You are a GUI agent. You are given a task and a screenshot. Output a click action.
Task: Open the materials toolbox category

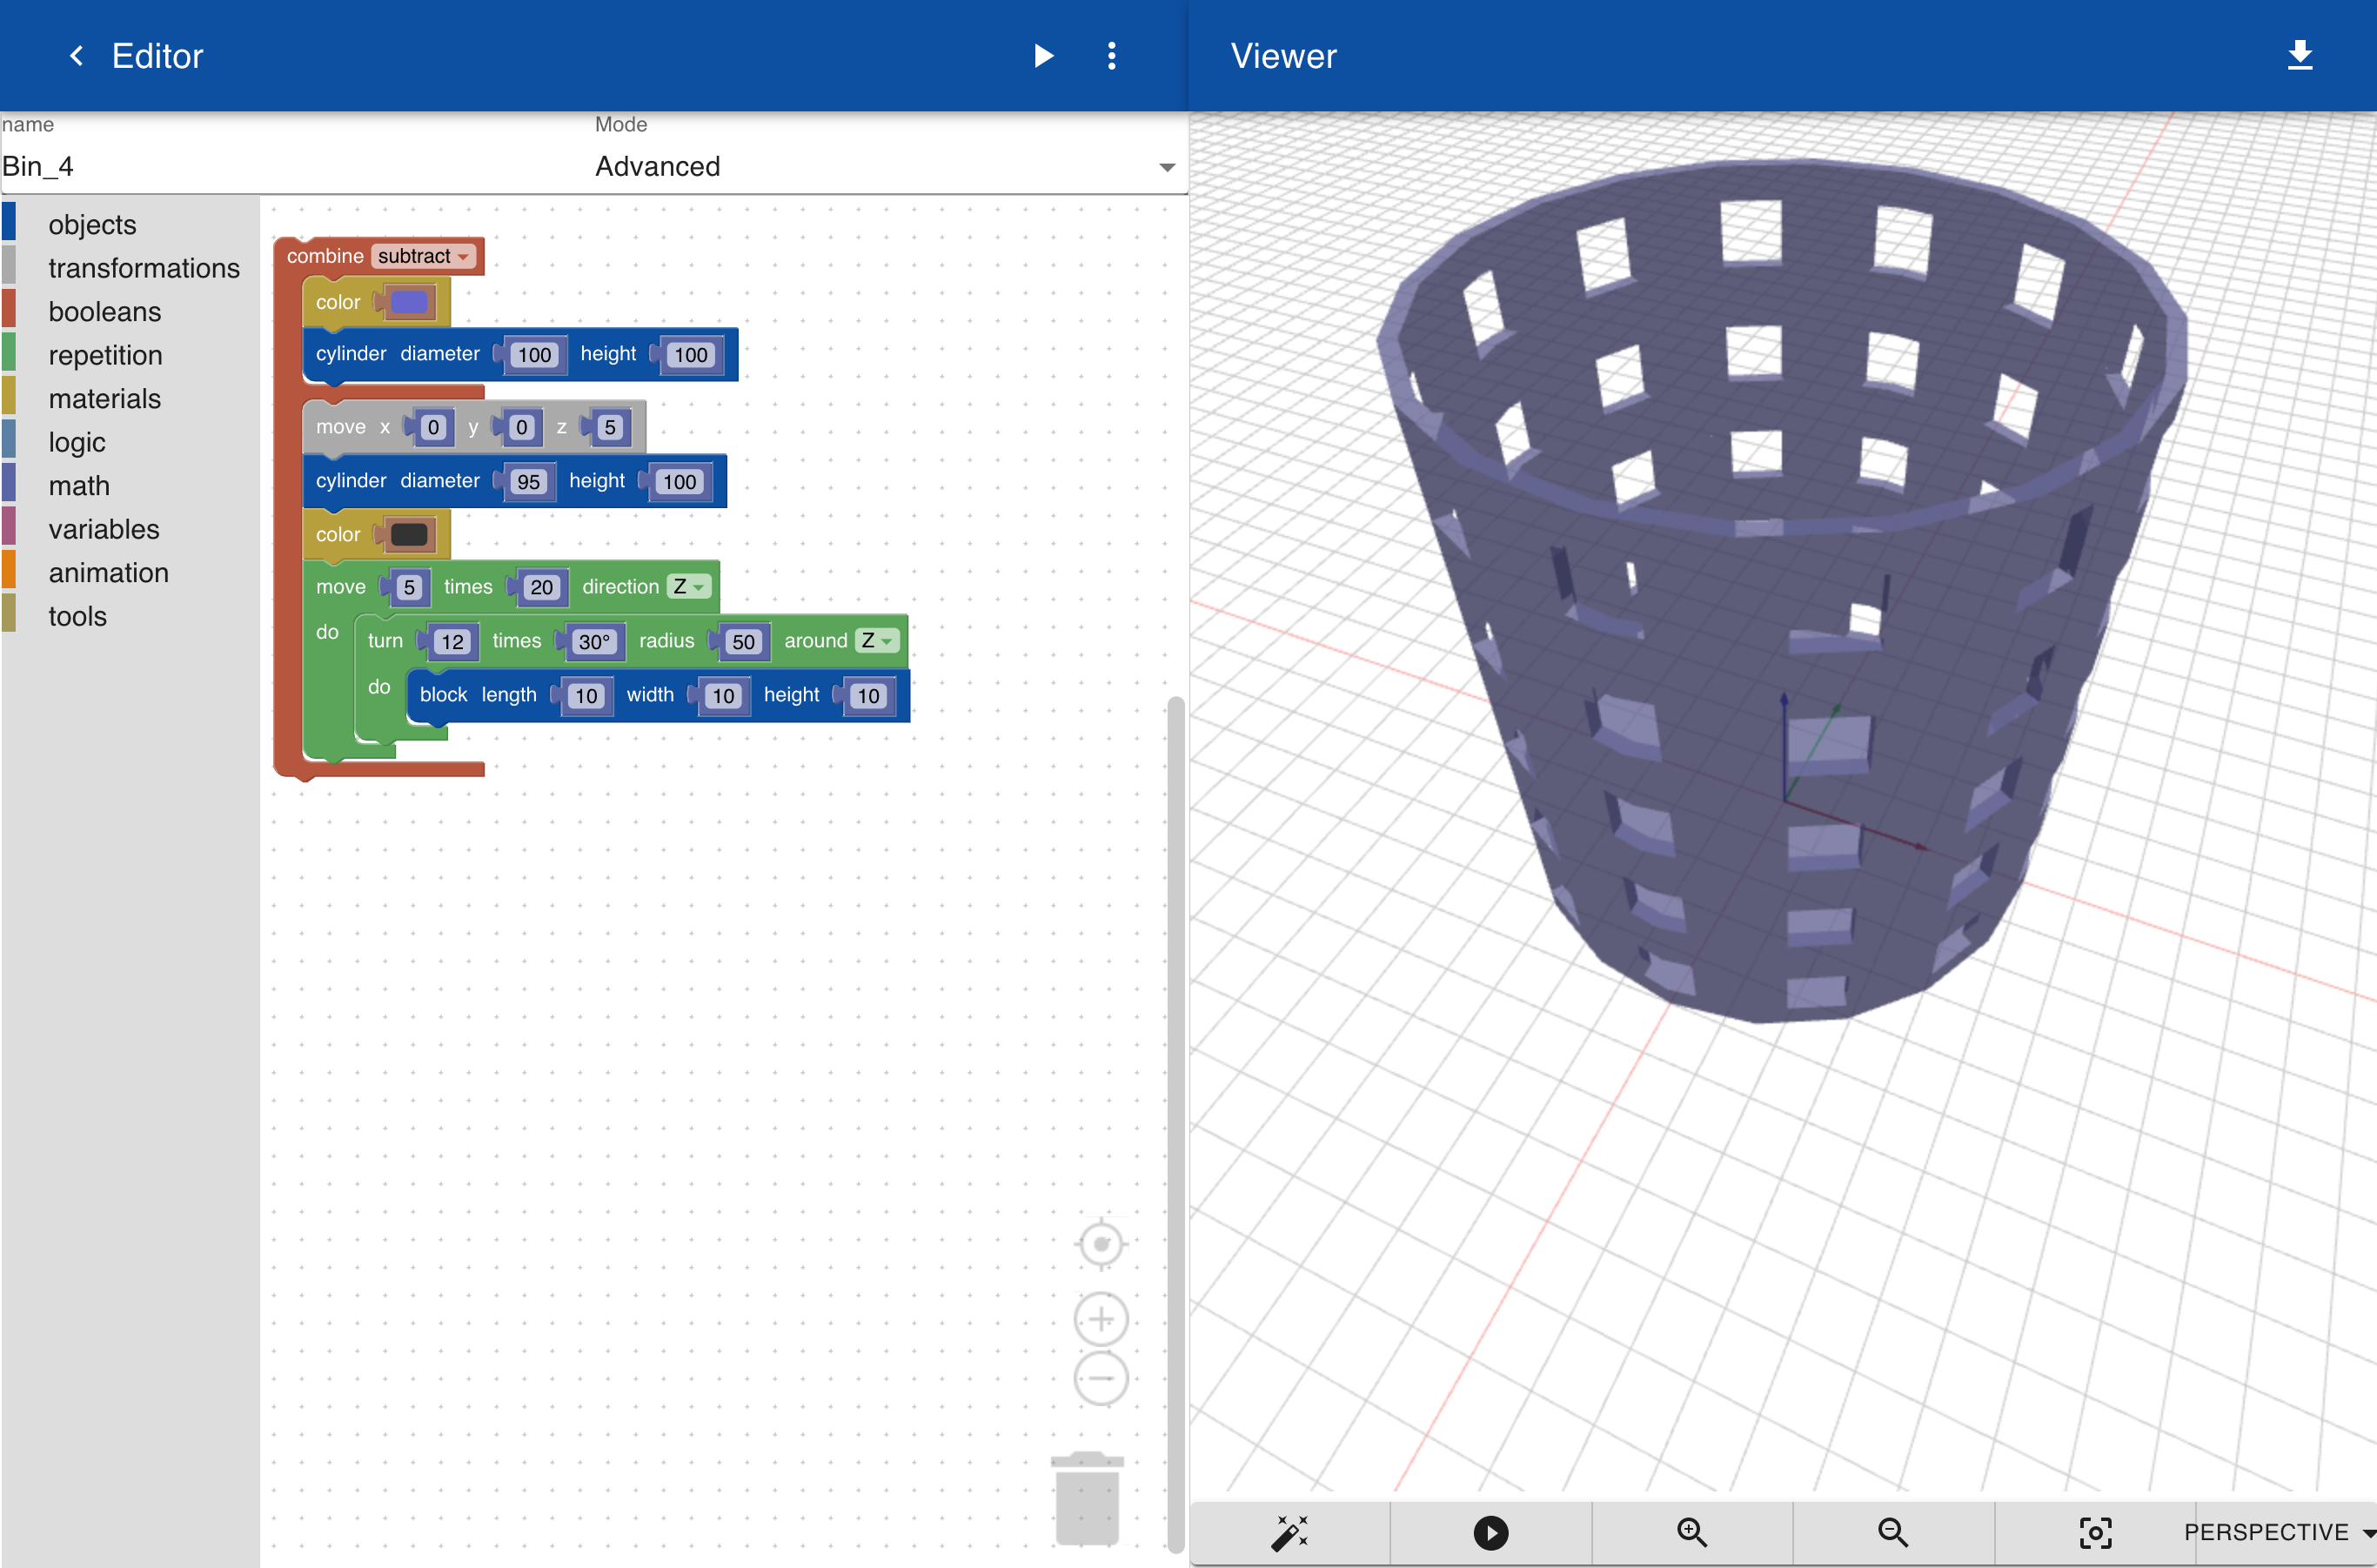tap(104, 399)
